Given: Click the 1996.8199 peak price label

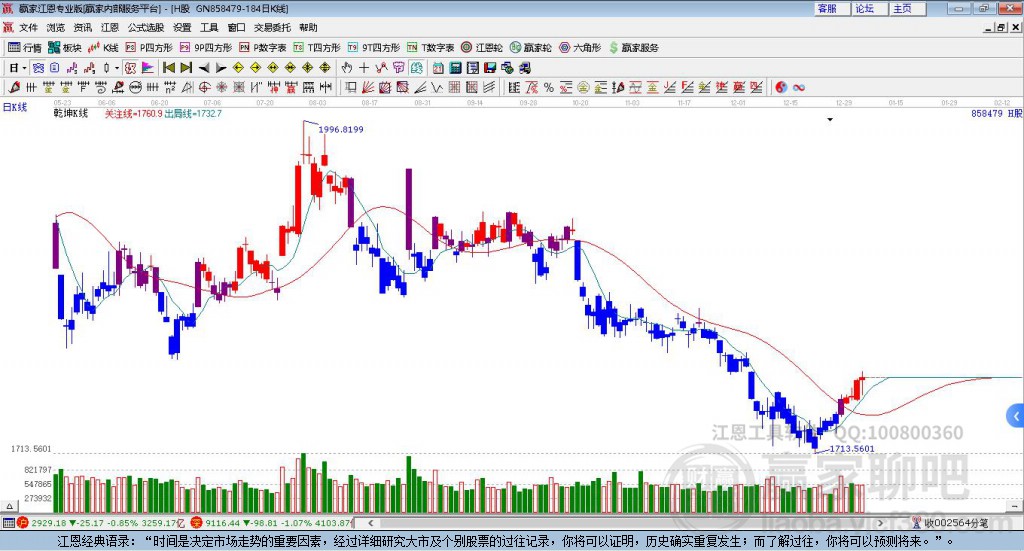Looking at the screenshot, I should point(341,129).
